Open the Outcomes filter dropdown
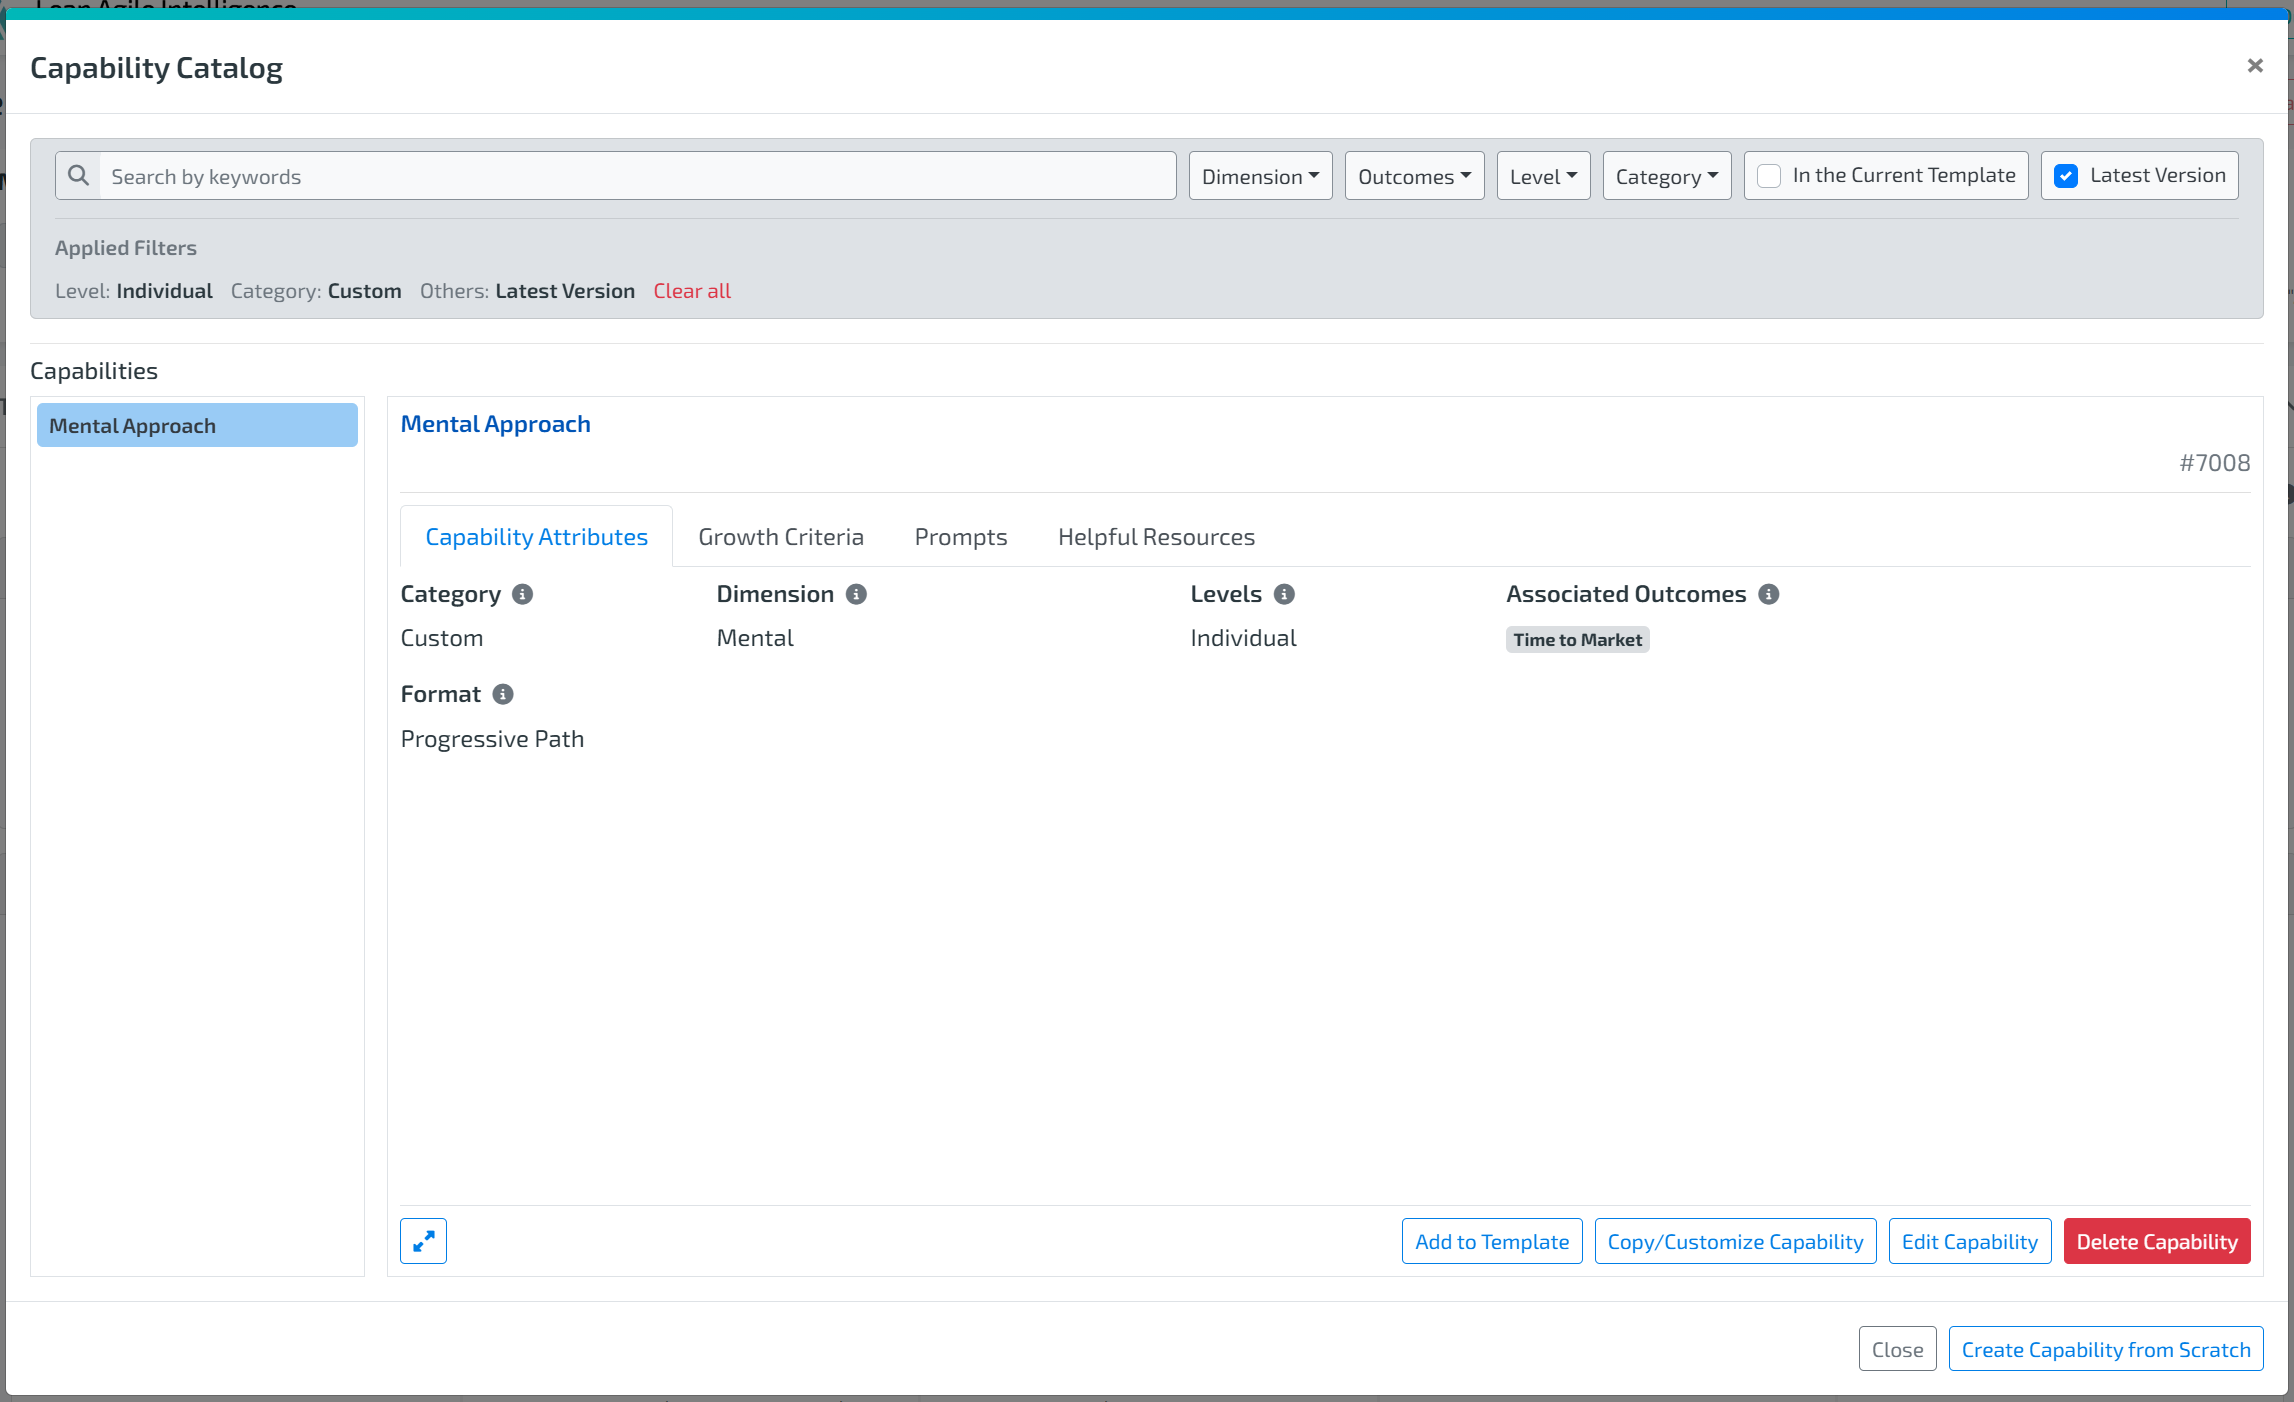Viewport: 2294px width, 1402px height. click(x=1414, y=176)
